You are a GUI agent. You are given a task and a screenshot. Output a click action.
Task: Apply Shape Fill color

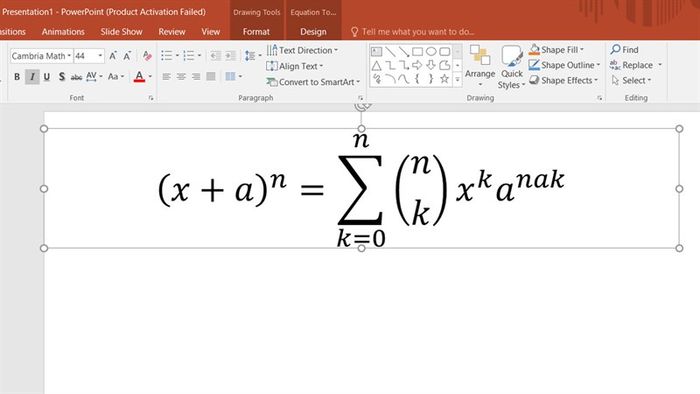534,50
